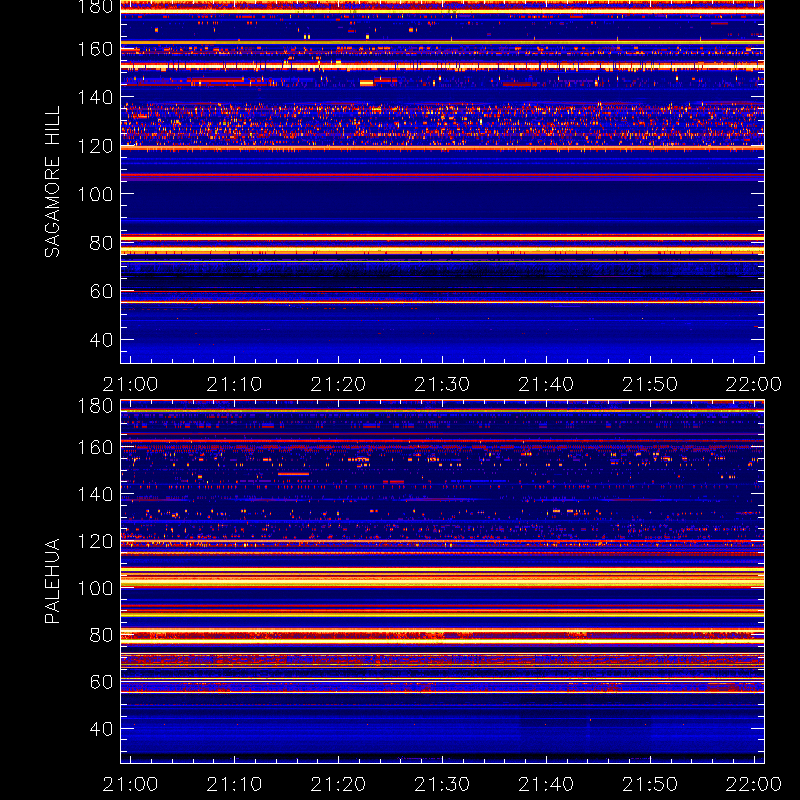Select the 120 tick label on Palehua plot

95,541
